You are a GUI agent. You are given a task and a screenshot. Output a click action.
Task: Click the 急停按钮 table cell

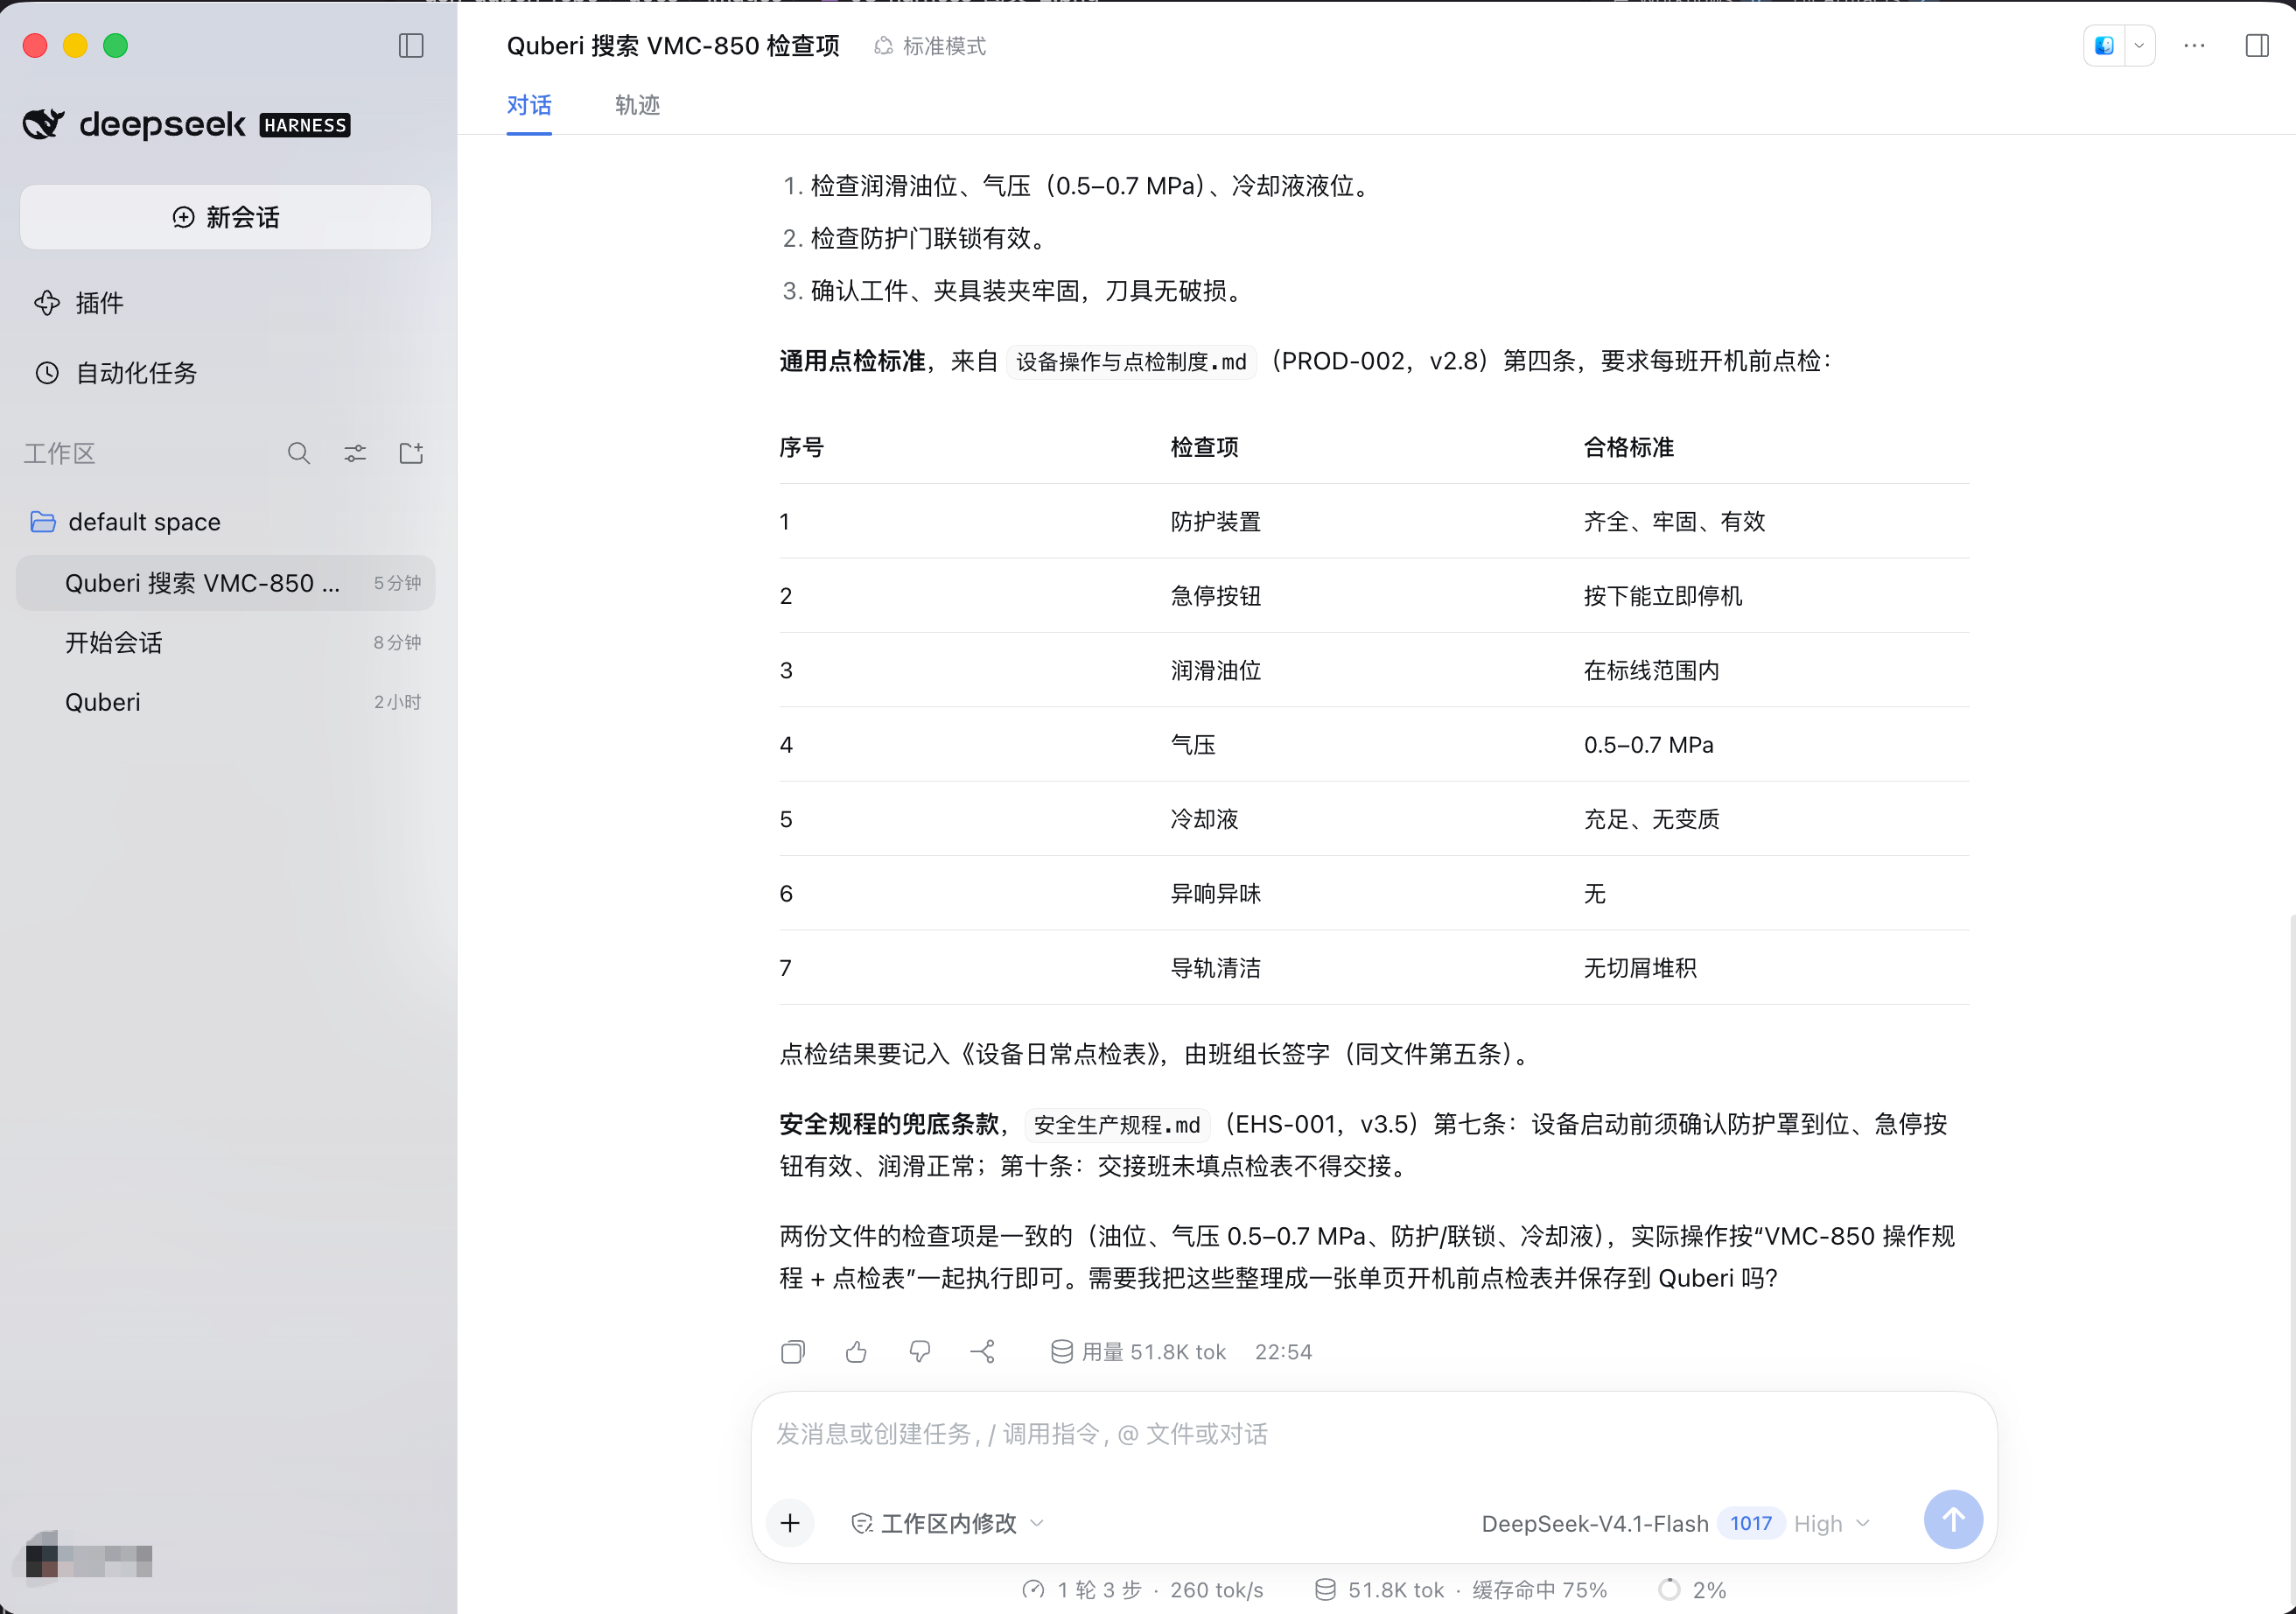1215,596
